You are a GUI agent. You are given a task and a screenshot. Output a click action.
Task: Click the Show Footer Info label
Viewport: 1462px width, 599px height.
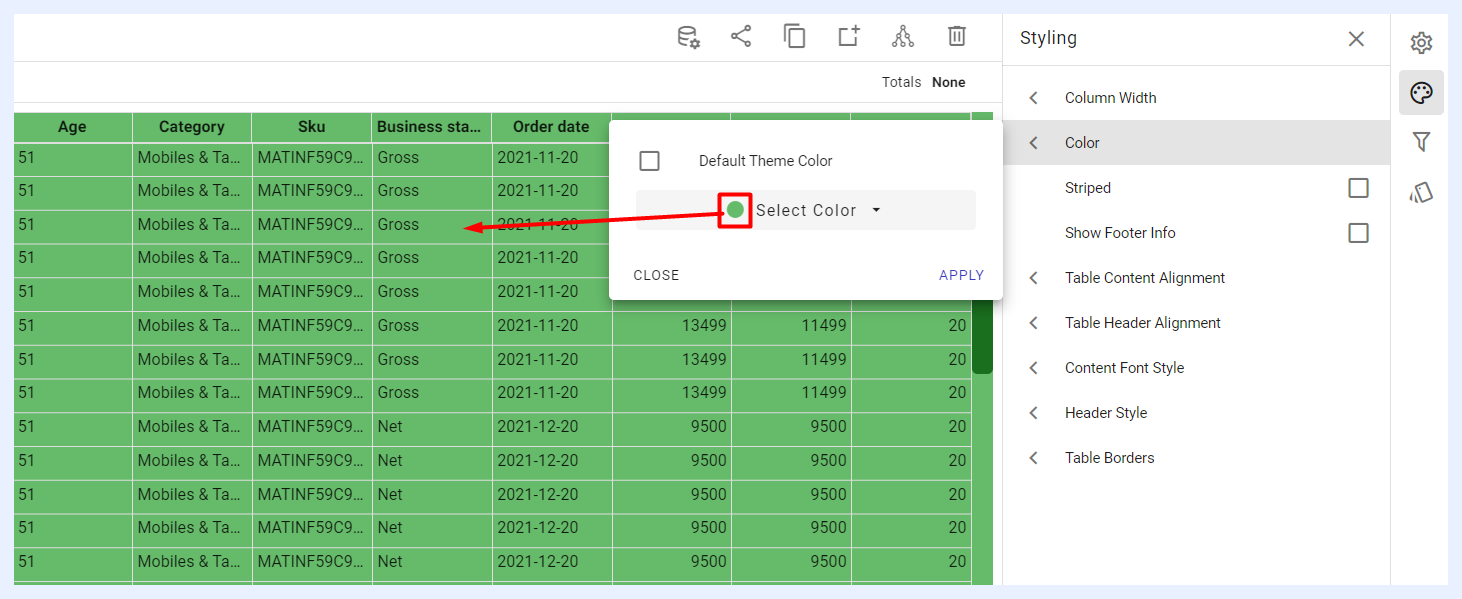click(x=1120, y=233)
